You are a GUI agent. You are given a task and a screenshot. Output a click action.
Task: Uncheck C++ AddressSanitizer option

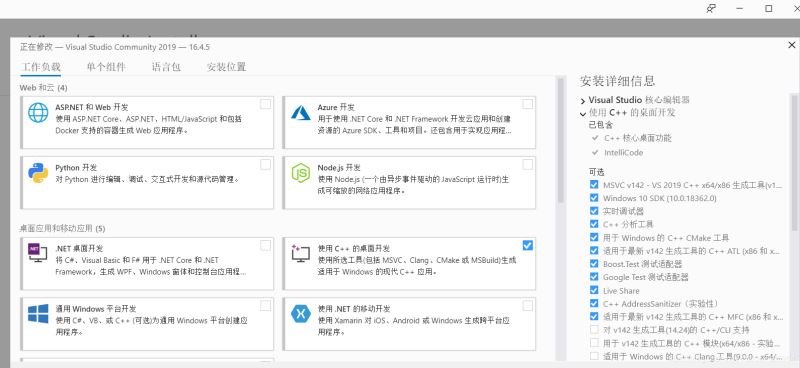pos(594,303)
